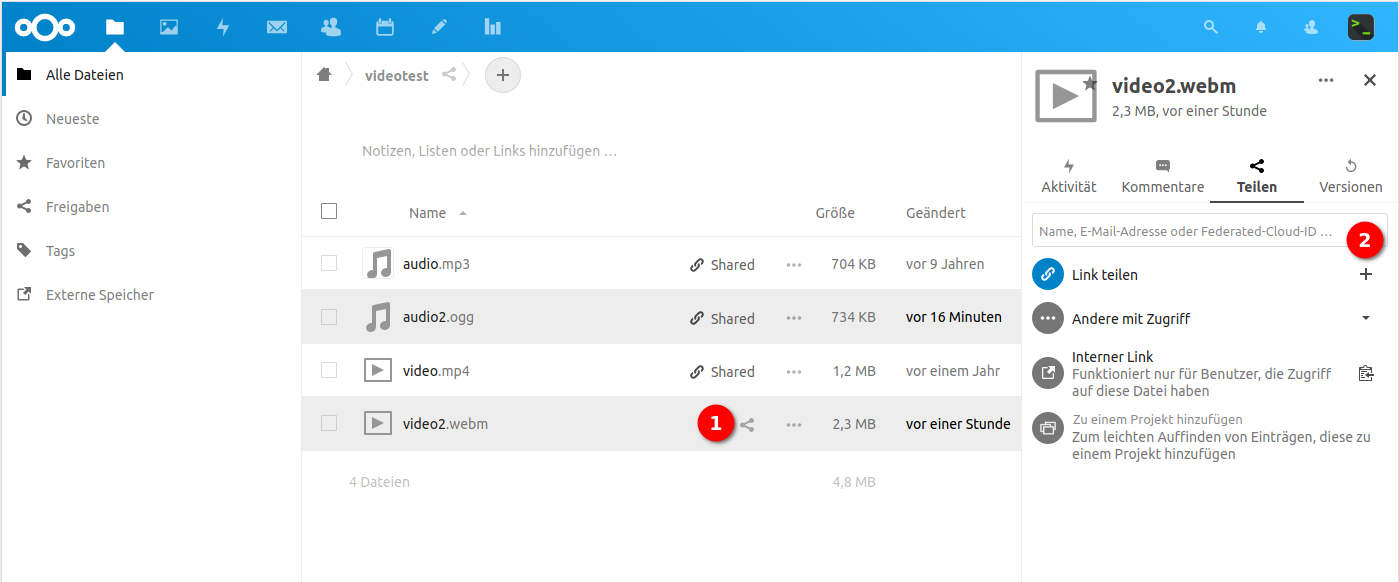The width and height of the screenshot is (1399, 582).
Task: Copy the internal link to clipboard
Action: [x=1366, y=373]
